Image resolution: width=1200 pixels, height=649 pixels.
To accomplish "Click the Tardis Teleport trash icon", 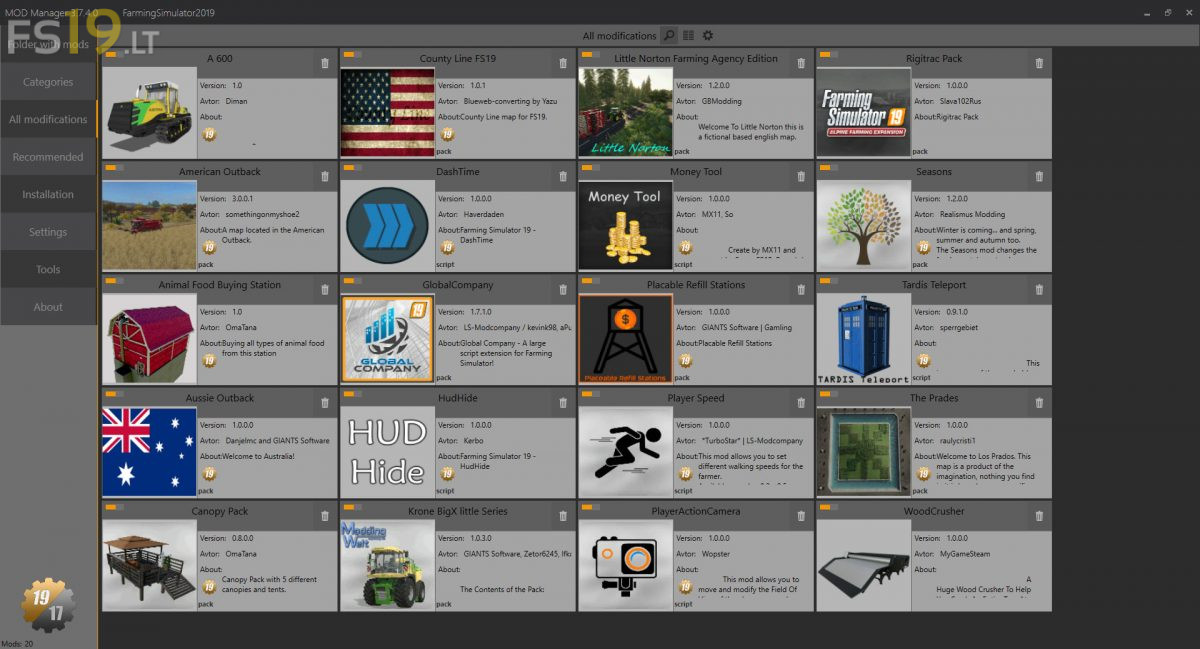I will tap(1039, 289).
